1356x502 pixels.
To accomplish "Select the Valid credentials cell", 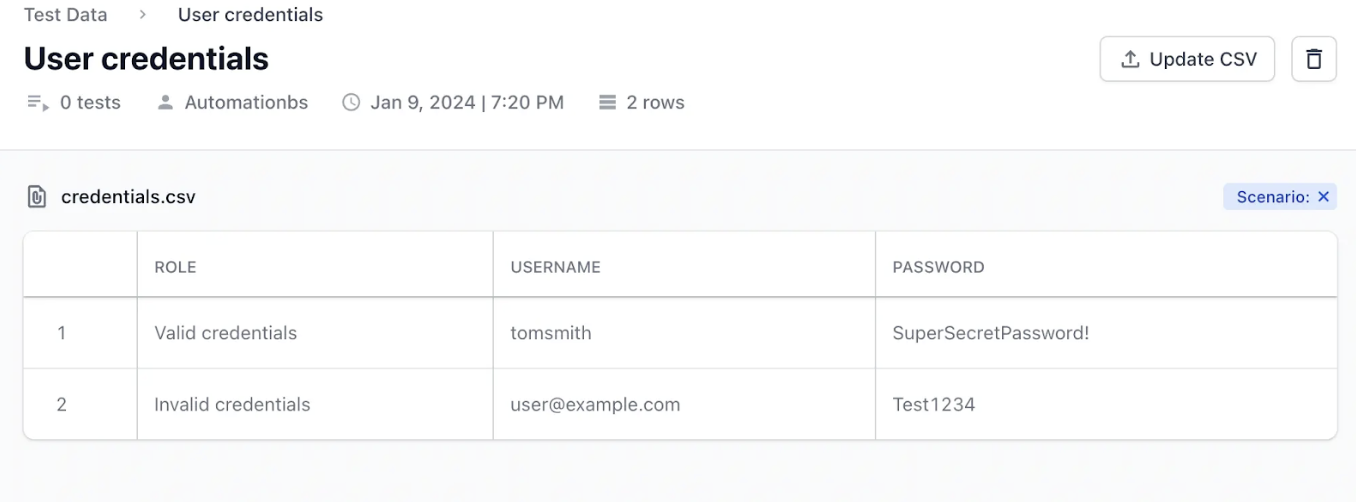I will tap(225, 333).
